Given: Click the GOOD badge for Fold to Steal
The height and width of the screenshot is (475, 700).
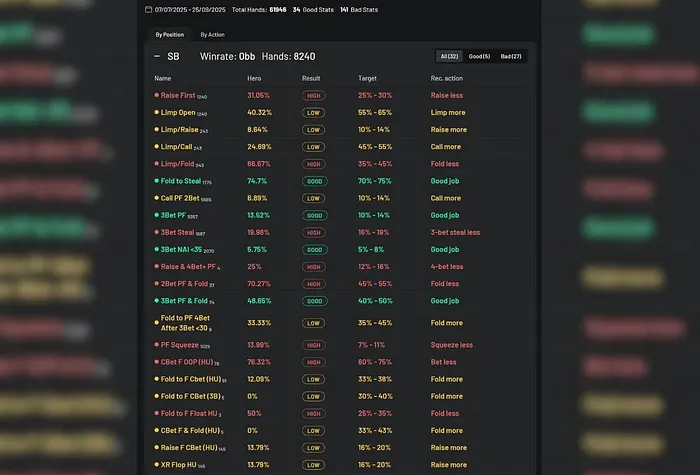Looking at the screenshot, I should coord(314,181).
